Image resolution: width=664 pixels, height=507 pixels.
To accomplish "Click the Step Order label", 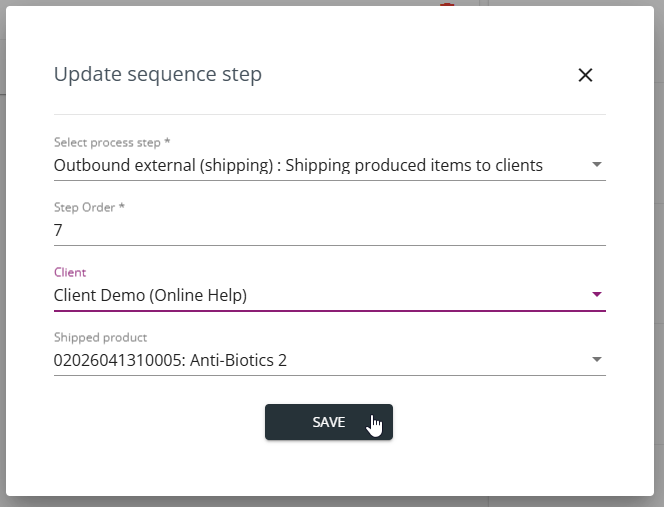I will click(89, 207).
